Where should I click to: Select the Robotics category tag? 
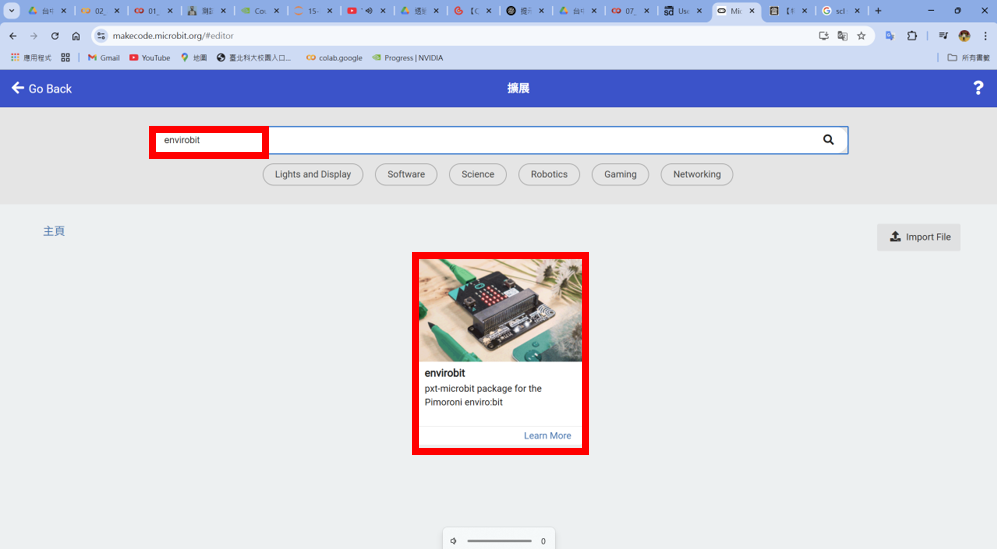click(x=549, y=174)
